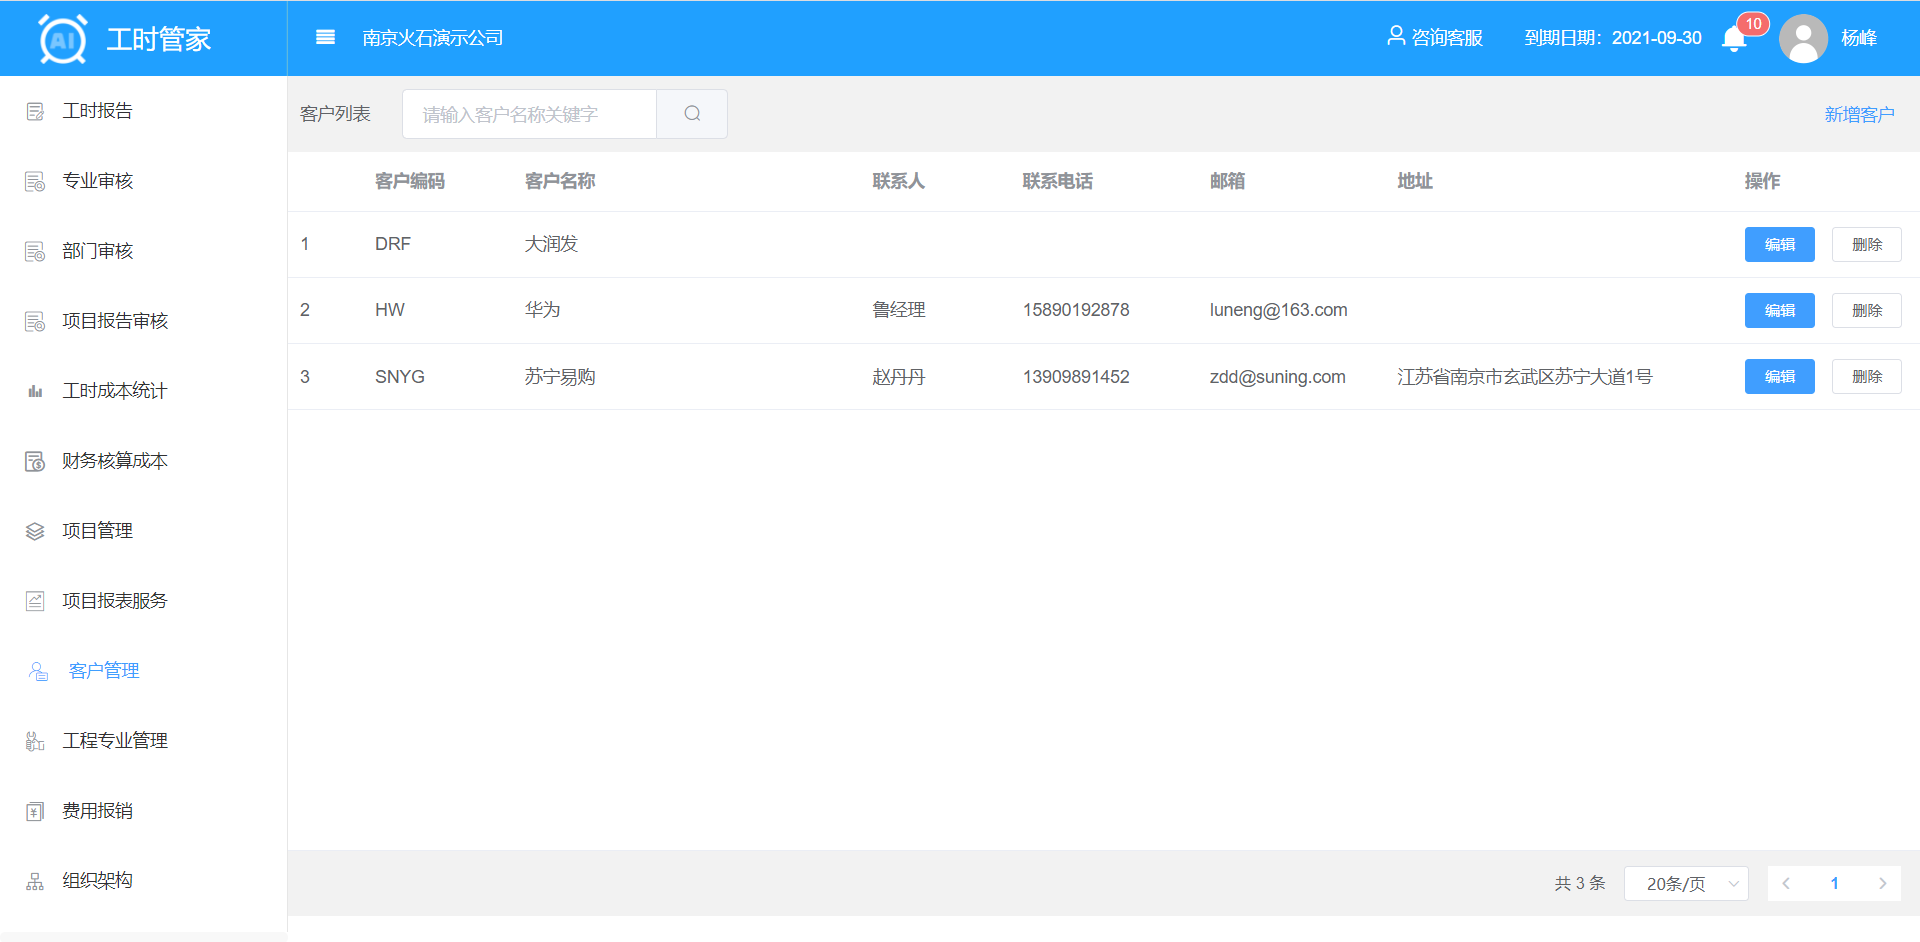Screen dimensions: 1920x942
Task: Focus the customer name keyword search field
Action: pos(529,114)
